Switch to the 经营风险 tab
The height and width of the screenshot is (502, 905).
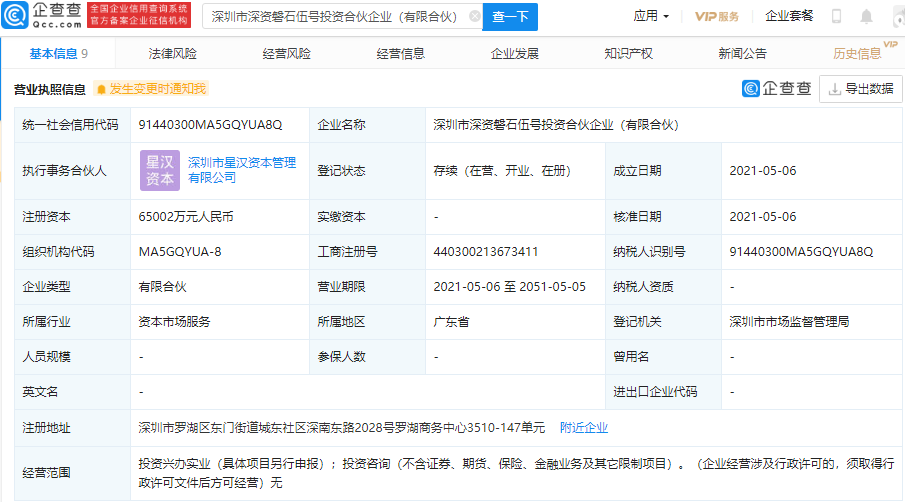pyautogui.click(x=286, y=54)
